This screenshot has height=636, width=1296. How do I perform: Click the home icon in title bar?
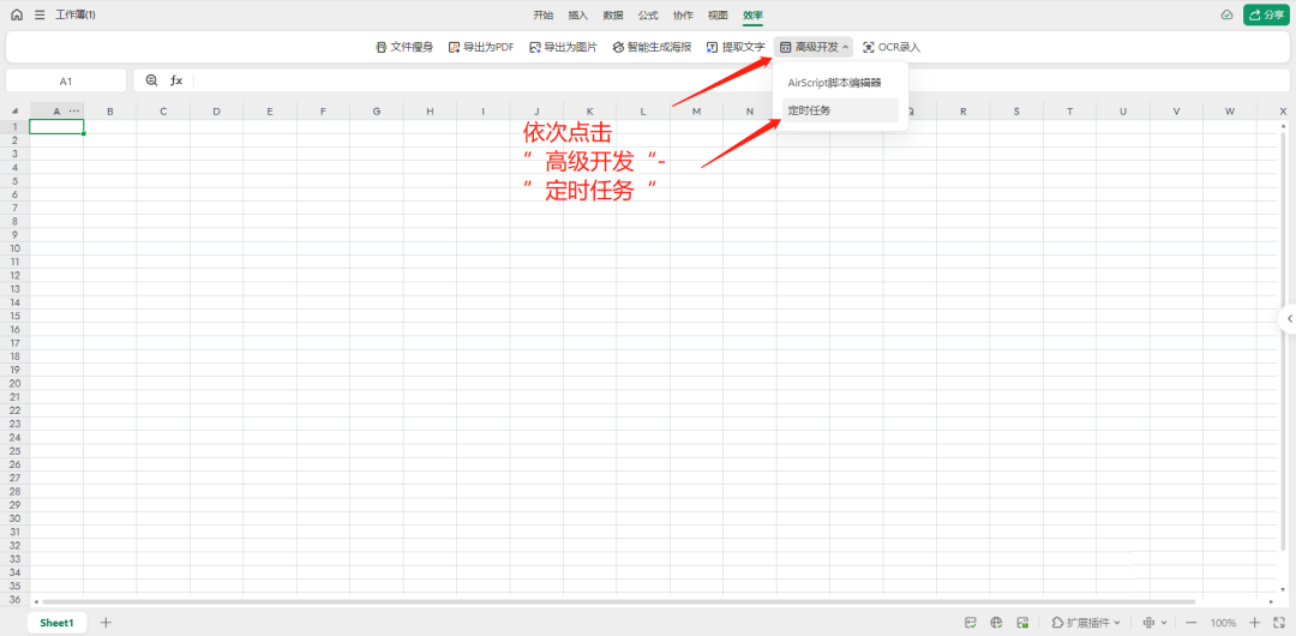pos(16,15)
